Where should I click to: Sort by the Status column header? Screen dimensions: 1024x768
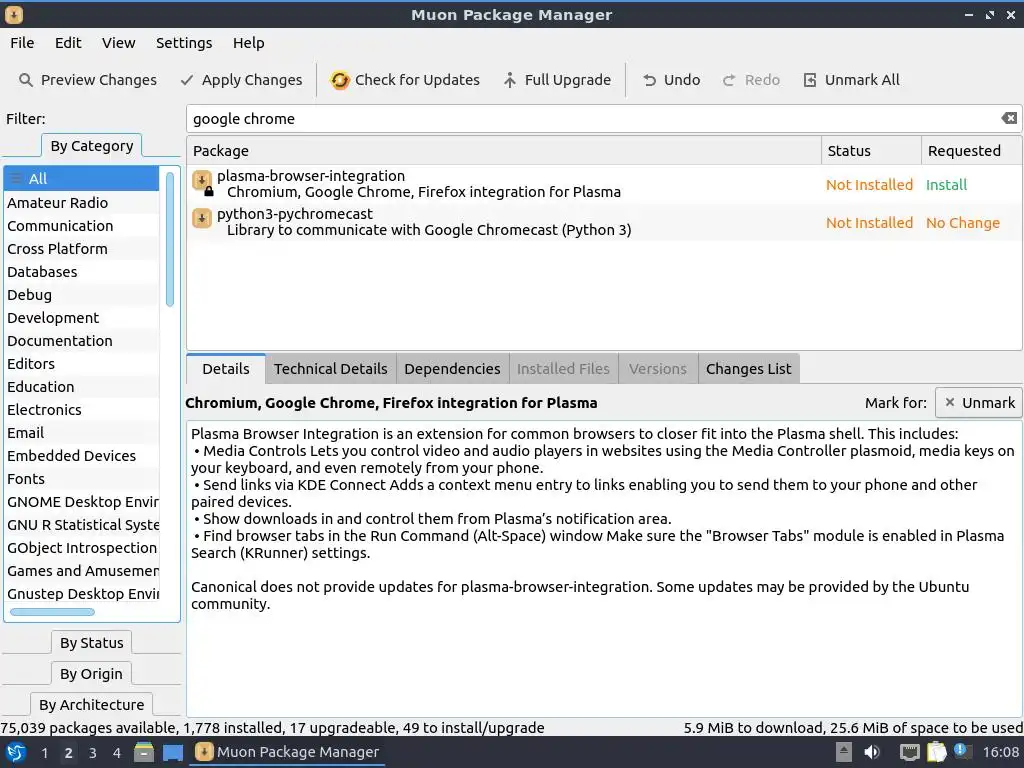click(x=871, y=151)
